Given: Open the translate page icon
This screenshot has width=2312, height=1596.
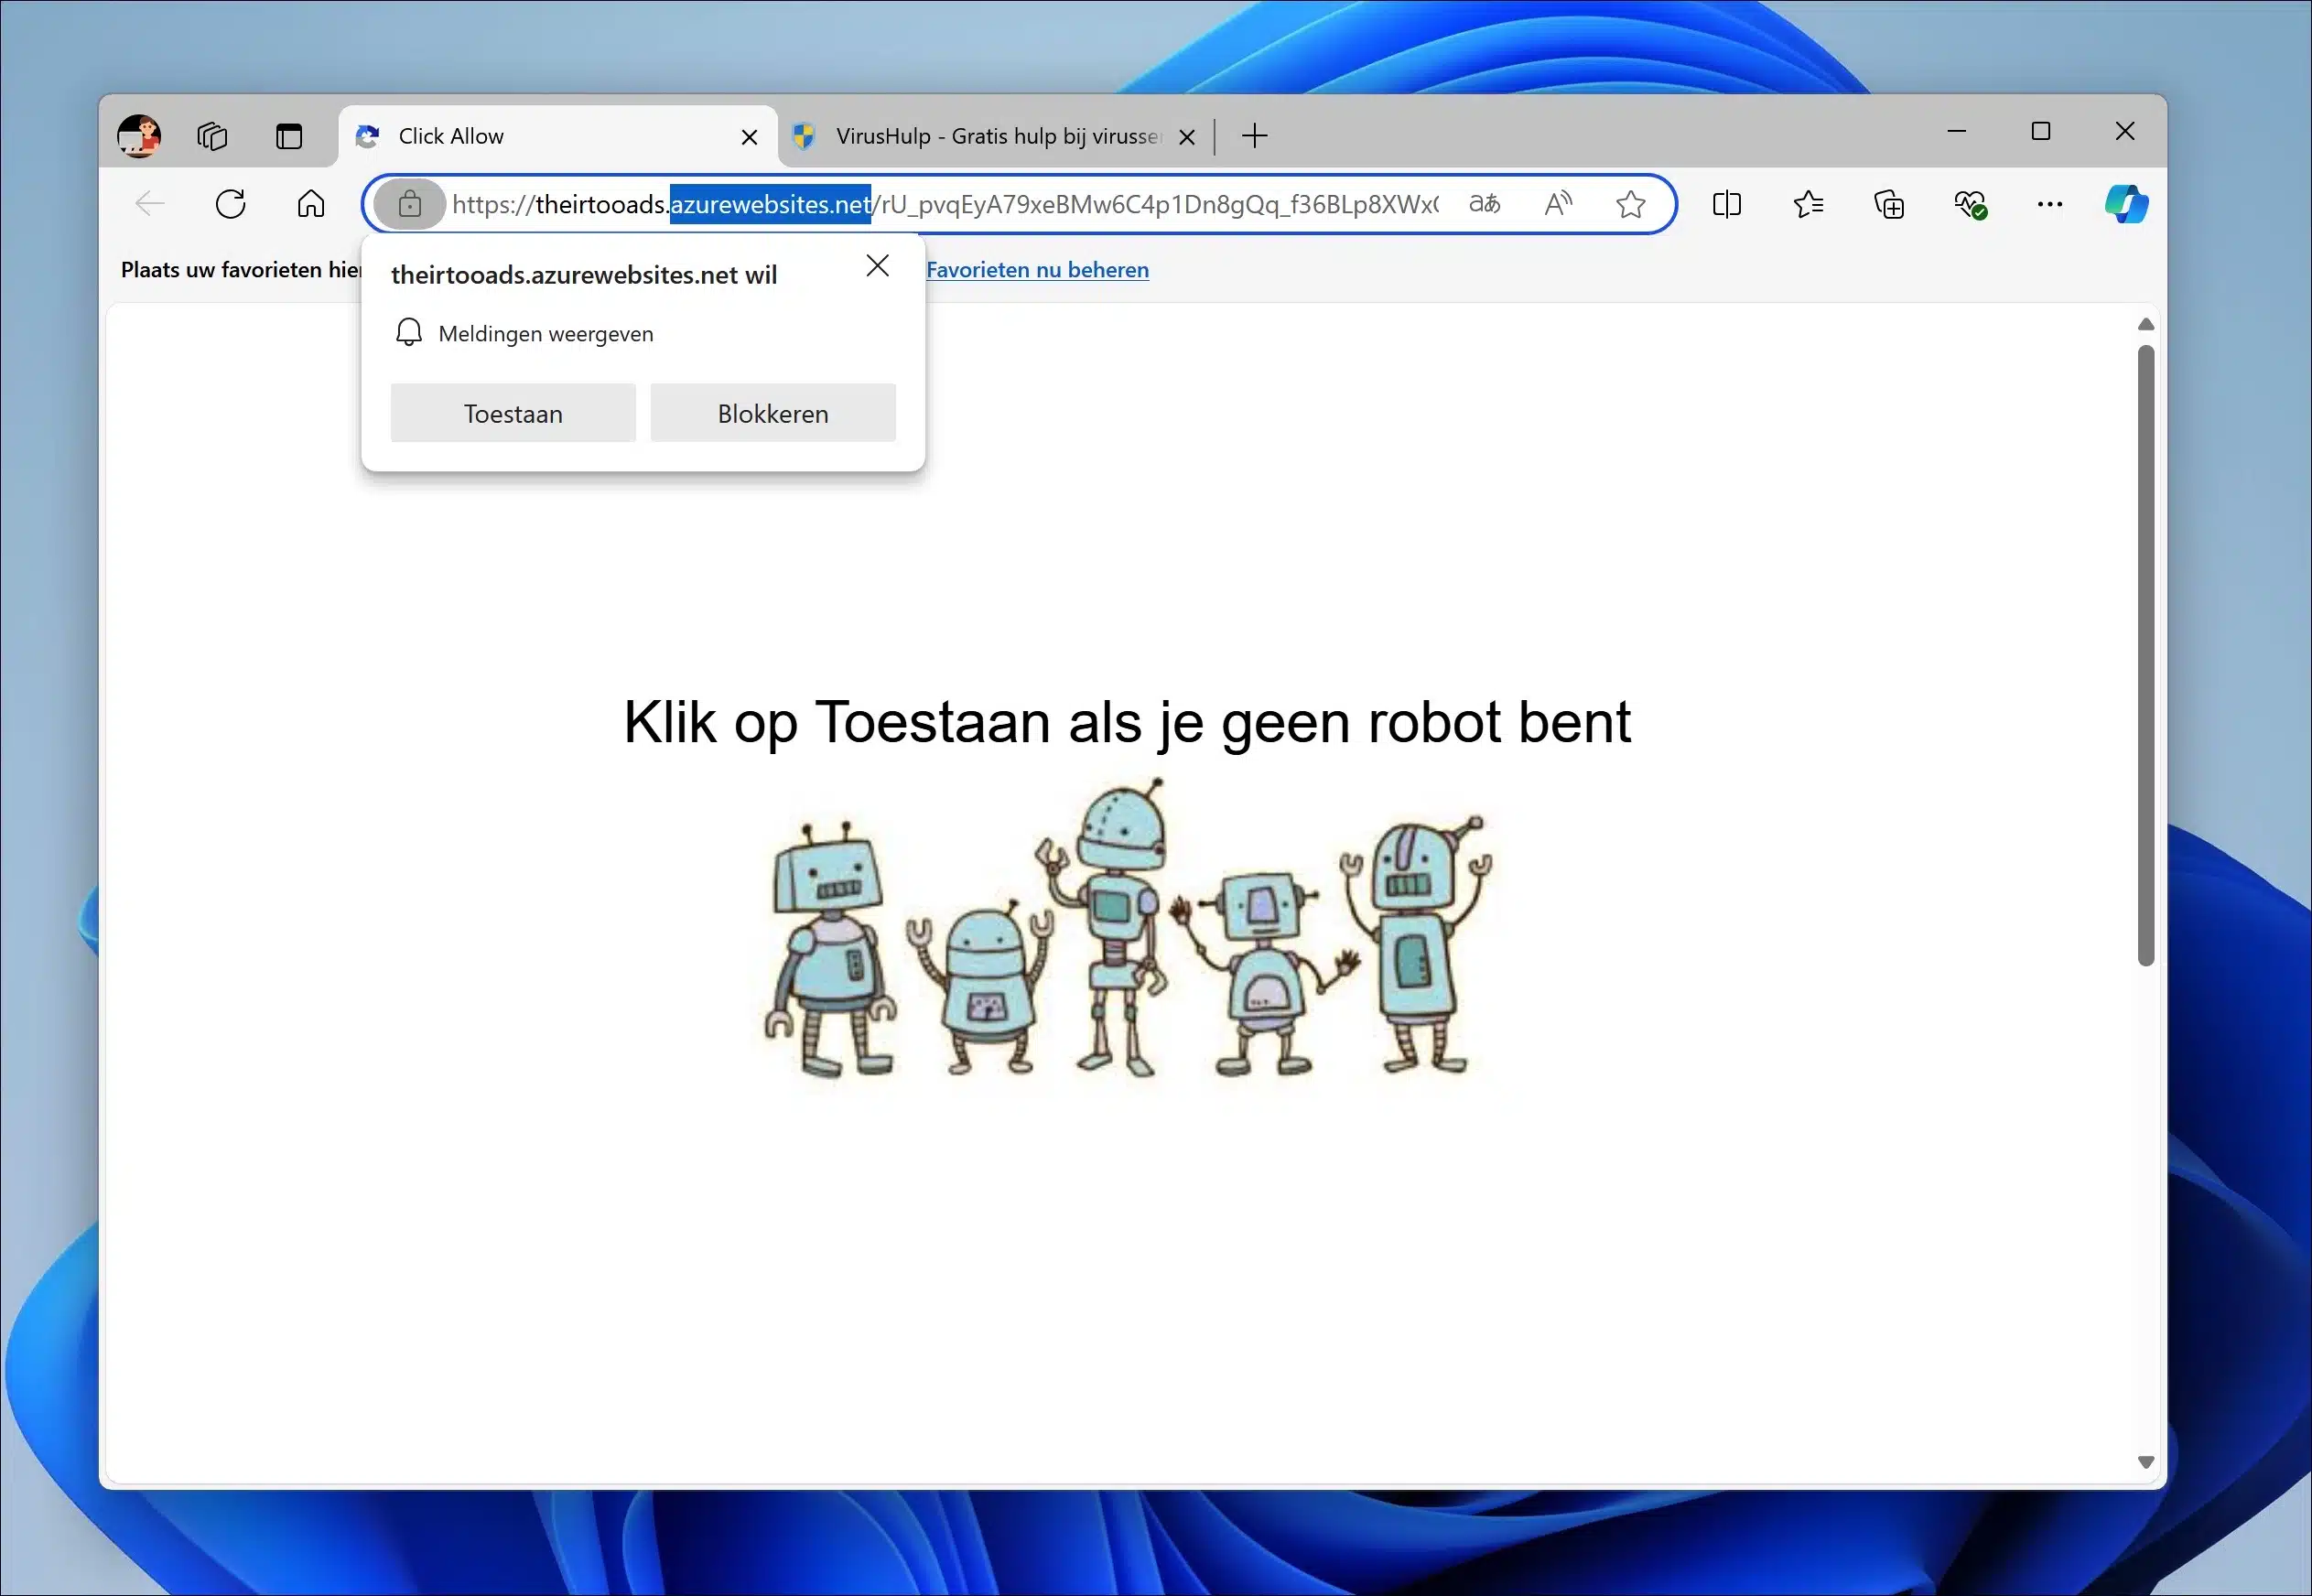Looking at the screenshot, I should [x=1484, y=204].
